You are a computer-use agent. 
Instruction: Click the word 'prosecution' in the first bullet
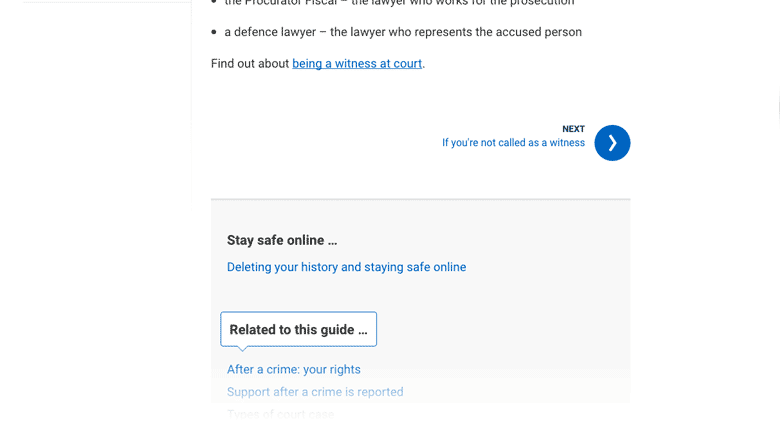click(x=542, y=3)
